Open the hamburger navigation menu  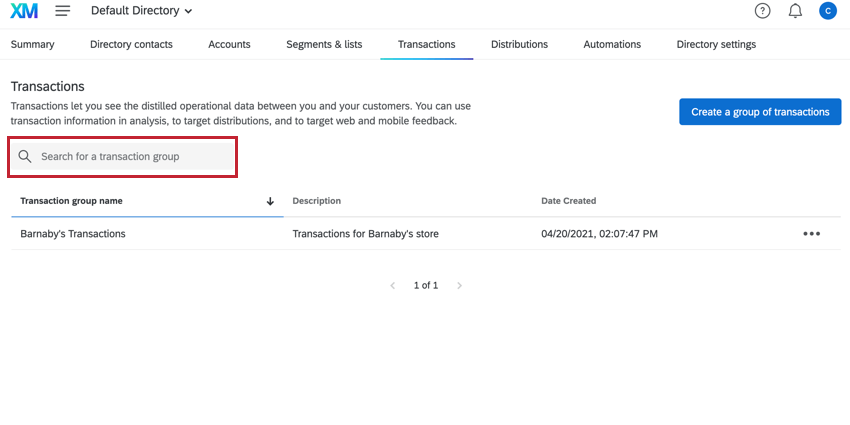(63, 11)
